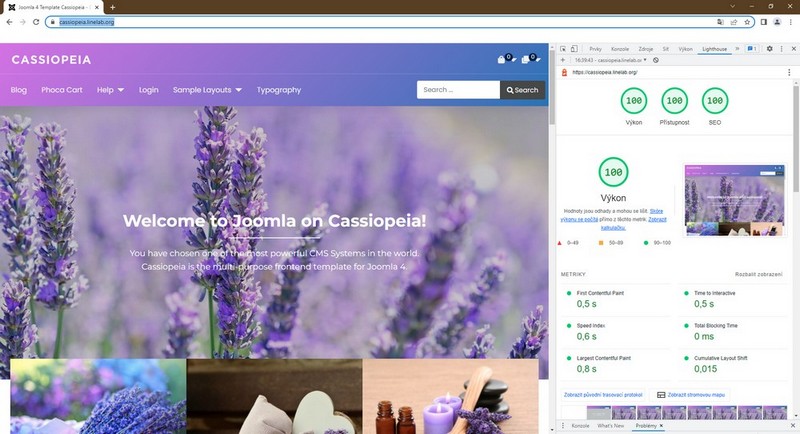Screen dimensions: 800x434
Task: Expand the Help dropdown menu
Action: tap(110, 90)
